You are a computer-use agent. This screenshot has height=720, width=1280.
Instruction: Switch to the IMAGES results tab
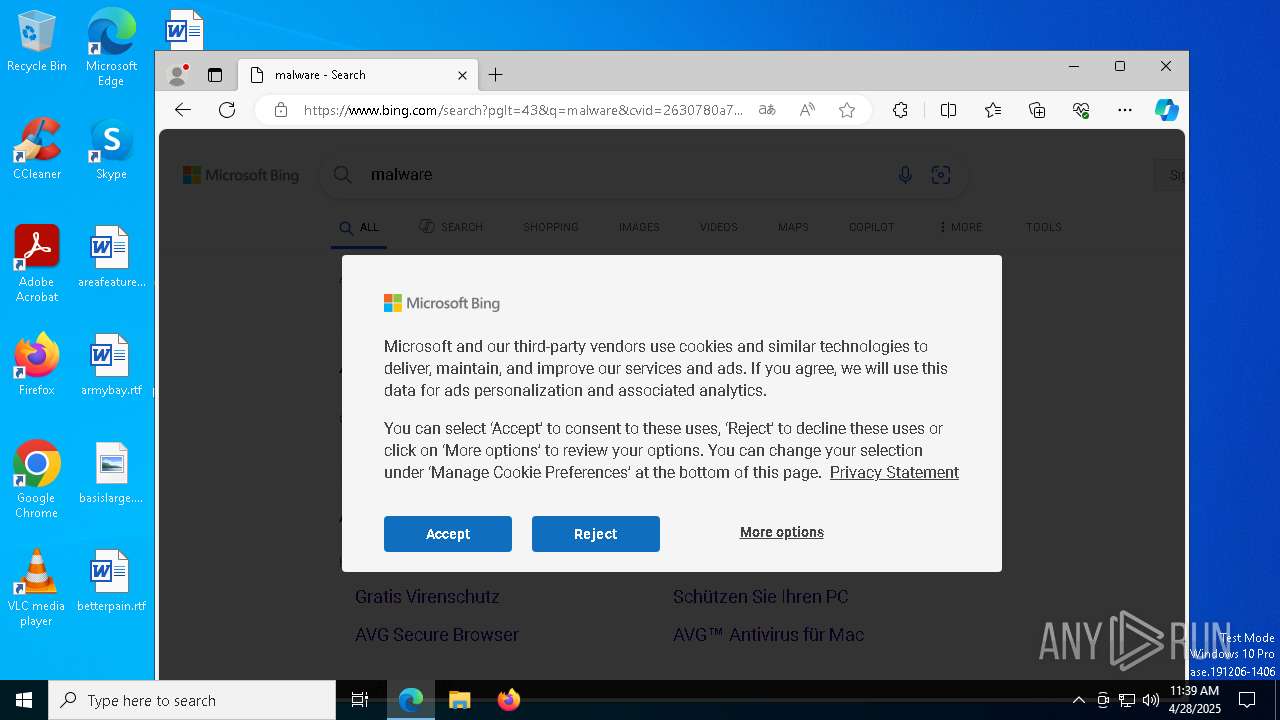(x=639, y=227)
